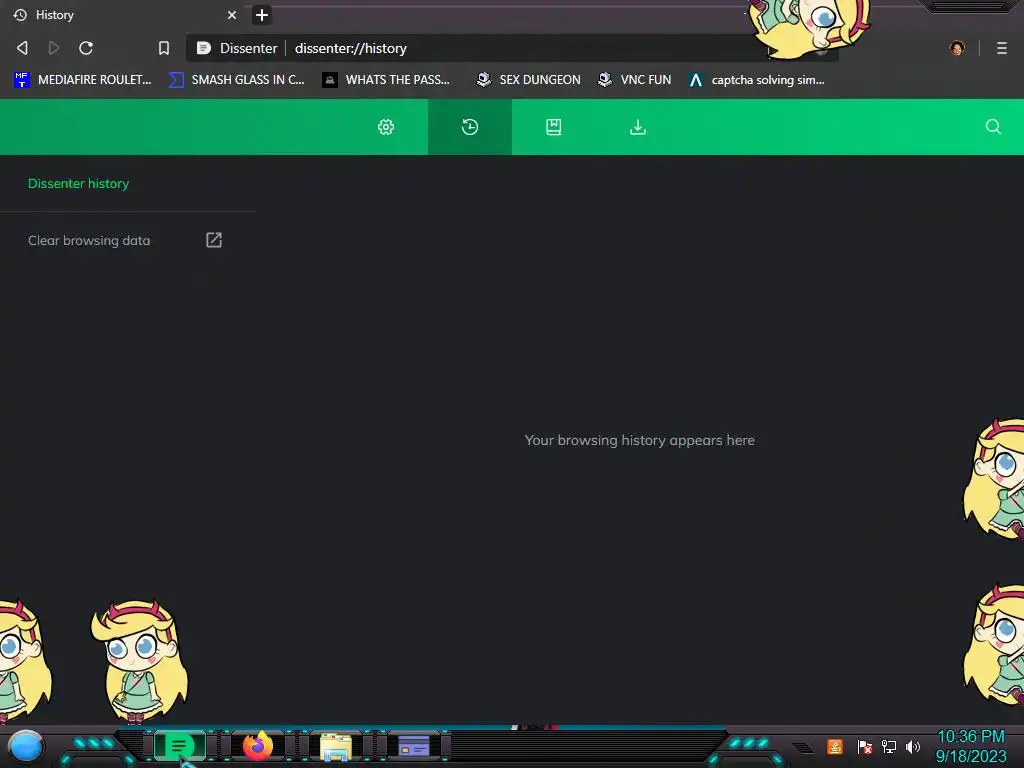Click Clear browsing data

[x=89, y=240]
